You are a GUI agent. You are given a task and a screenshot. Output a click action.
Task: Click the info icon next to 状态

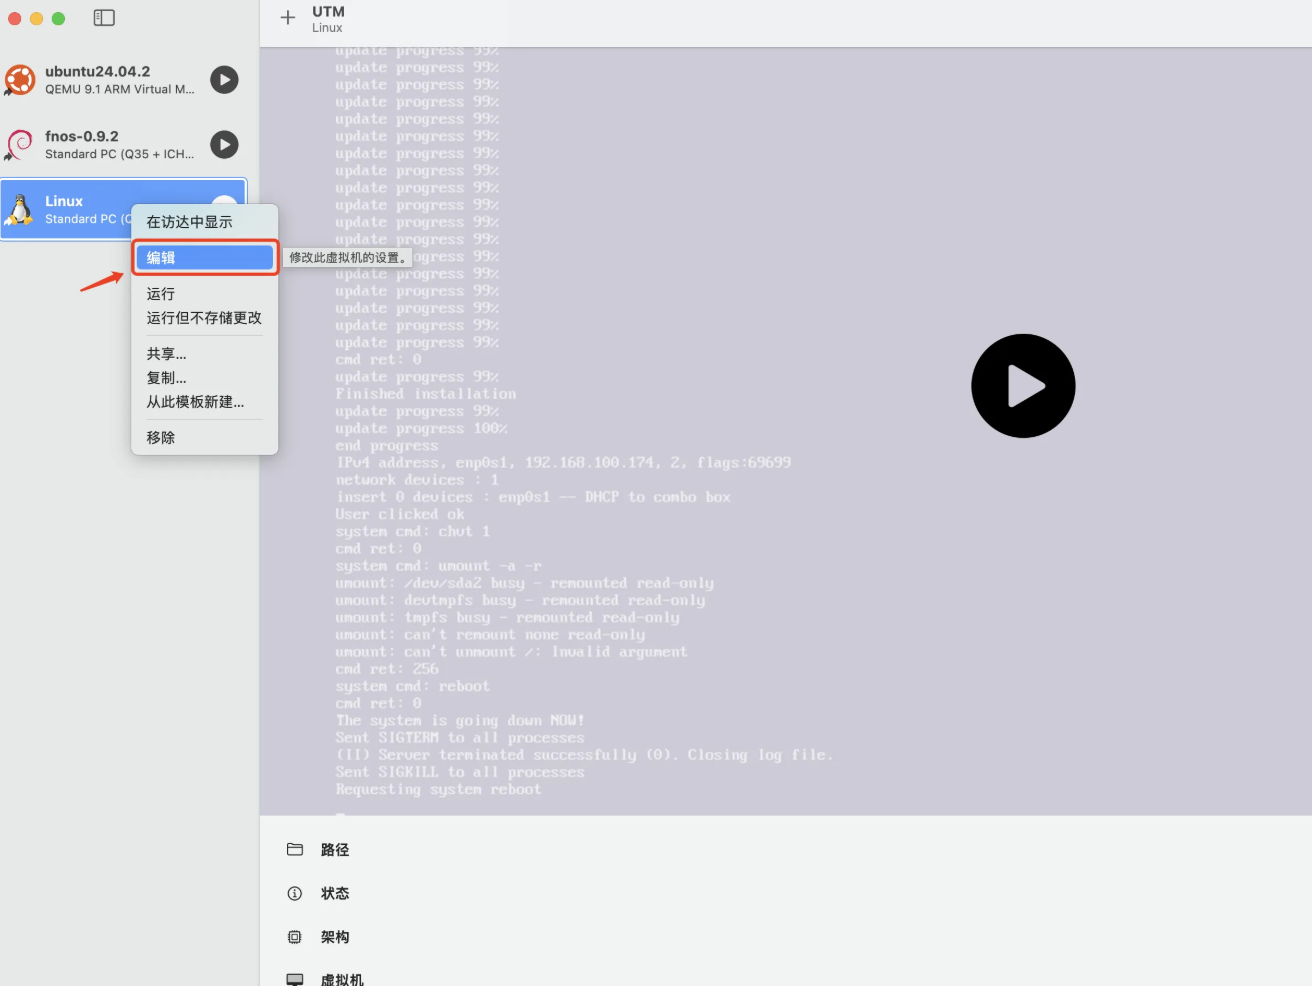pyautogui.click(x=295, y=894)
